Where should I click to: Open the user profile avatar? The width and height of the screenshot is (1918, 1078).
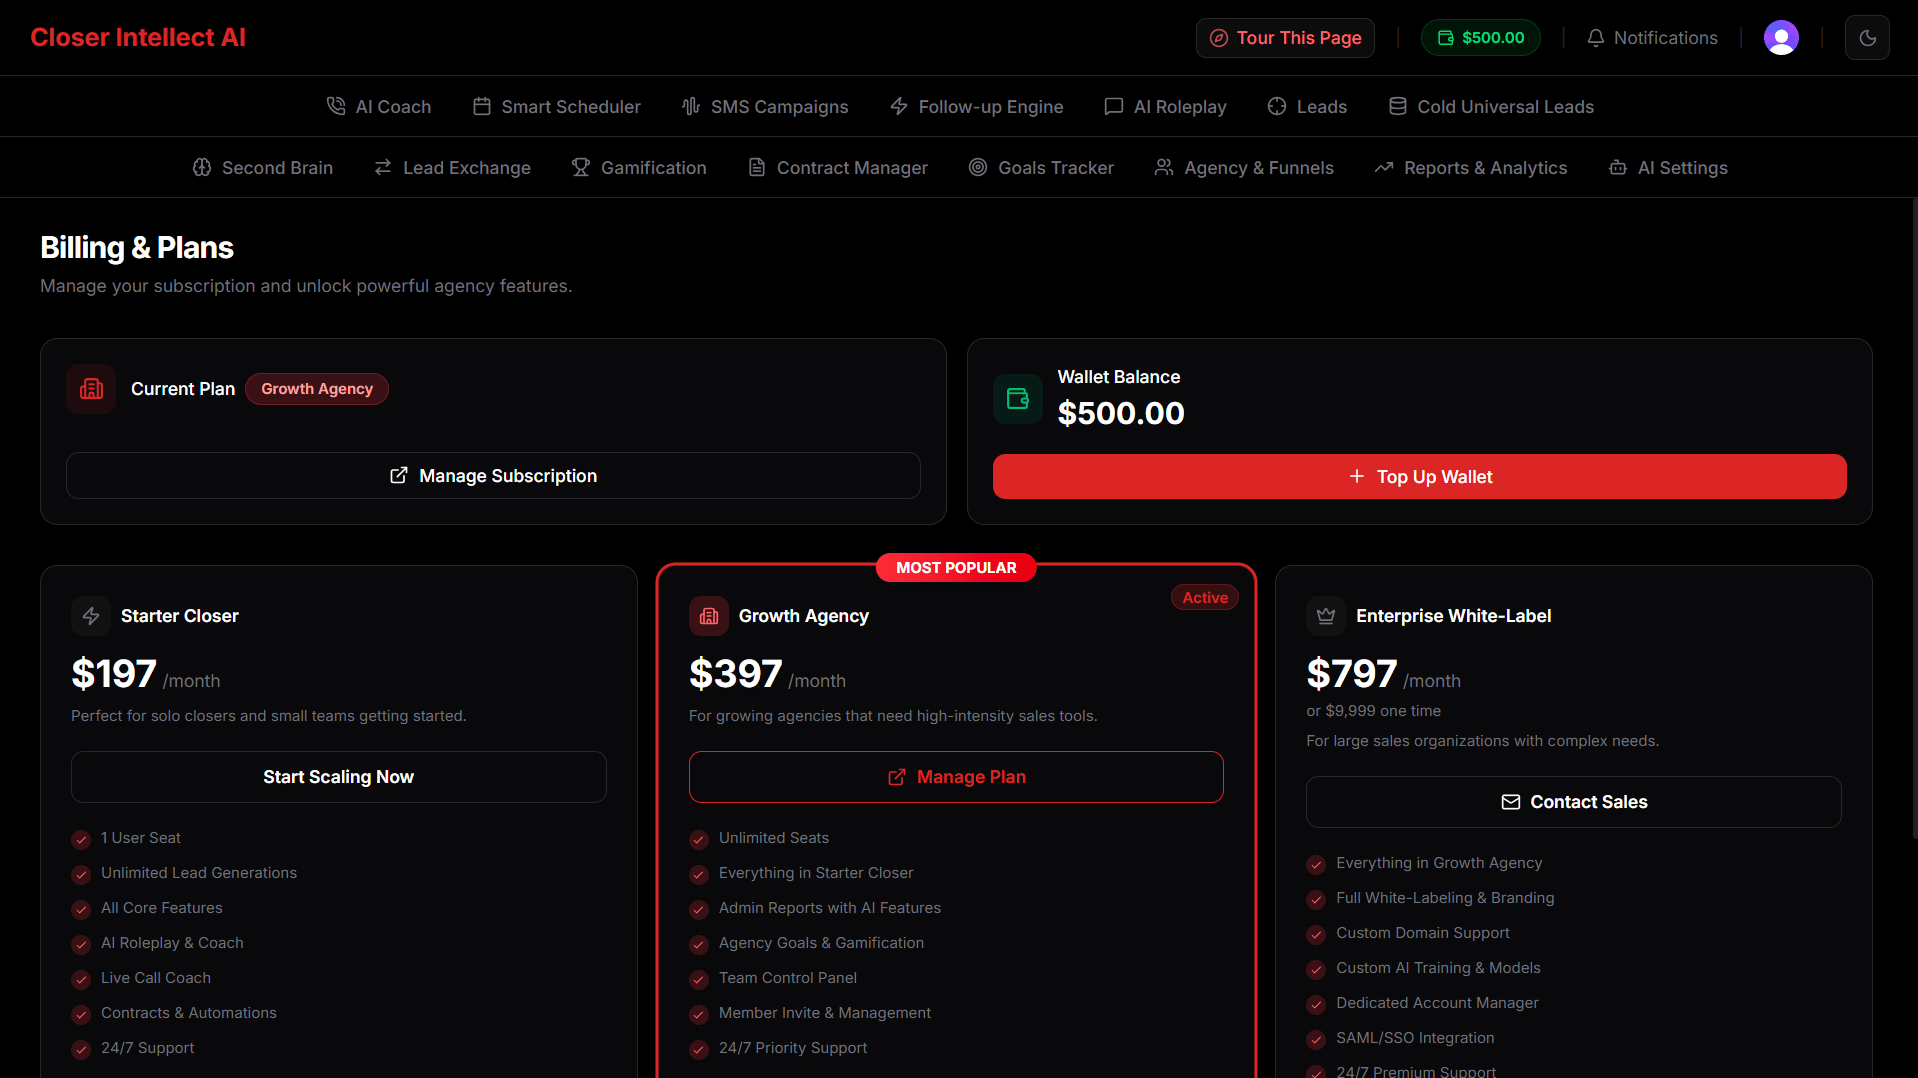point(1781,38)
